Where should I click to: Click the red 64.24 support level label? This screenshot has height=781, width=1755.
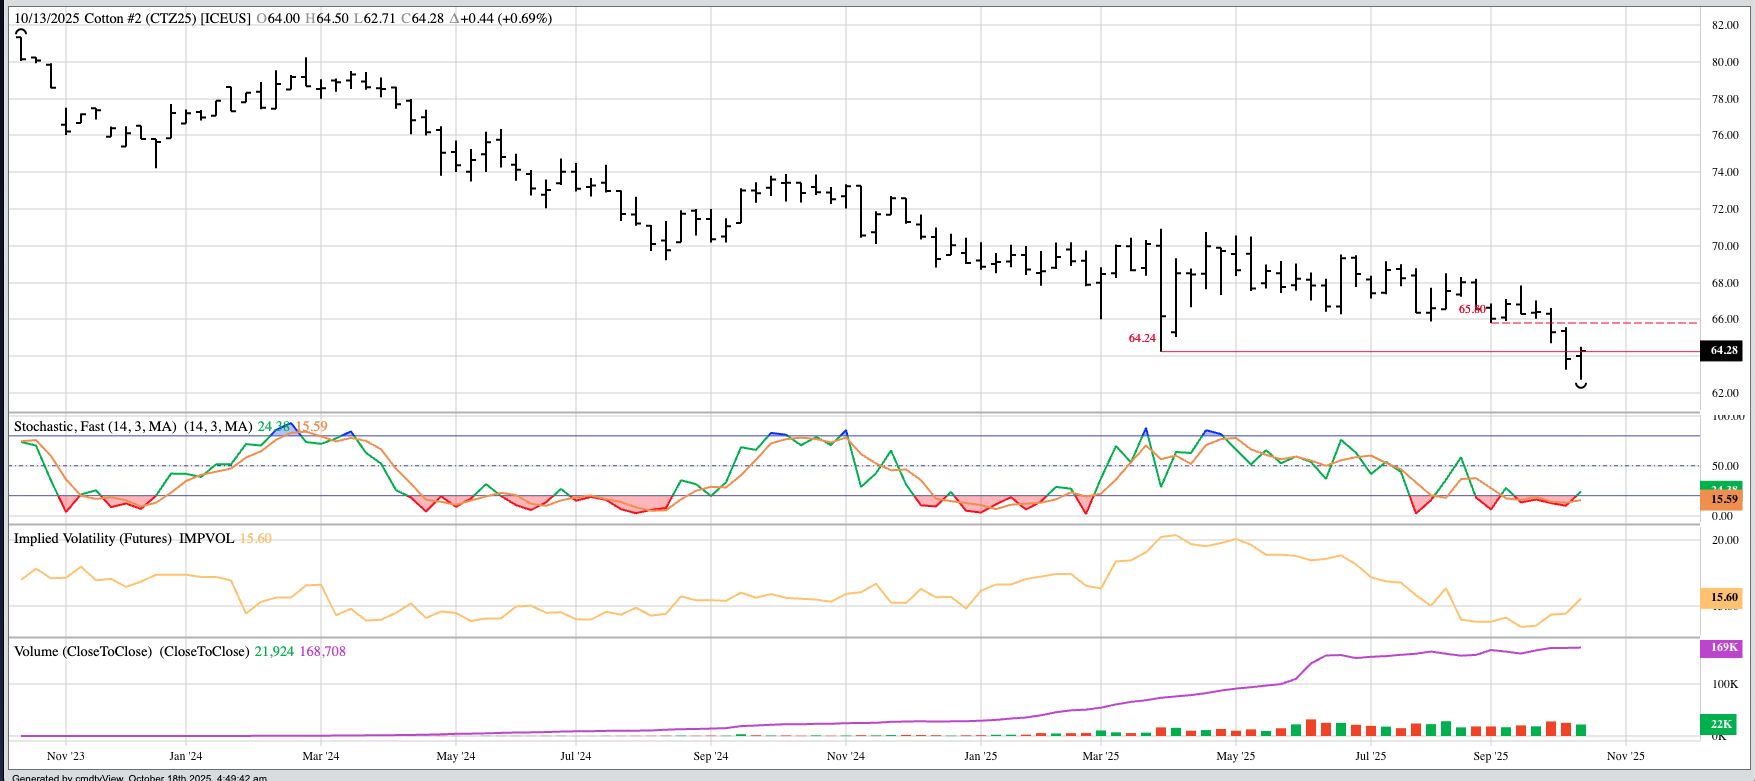[x=1142, y=339]
